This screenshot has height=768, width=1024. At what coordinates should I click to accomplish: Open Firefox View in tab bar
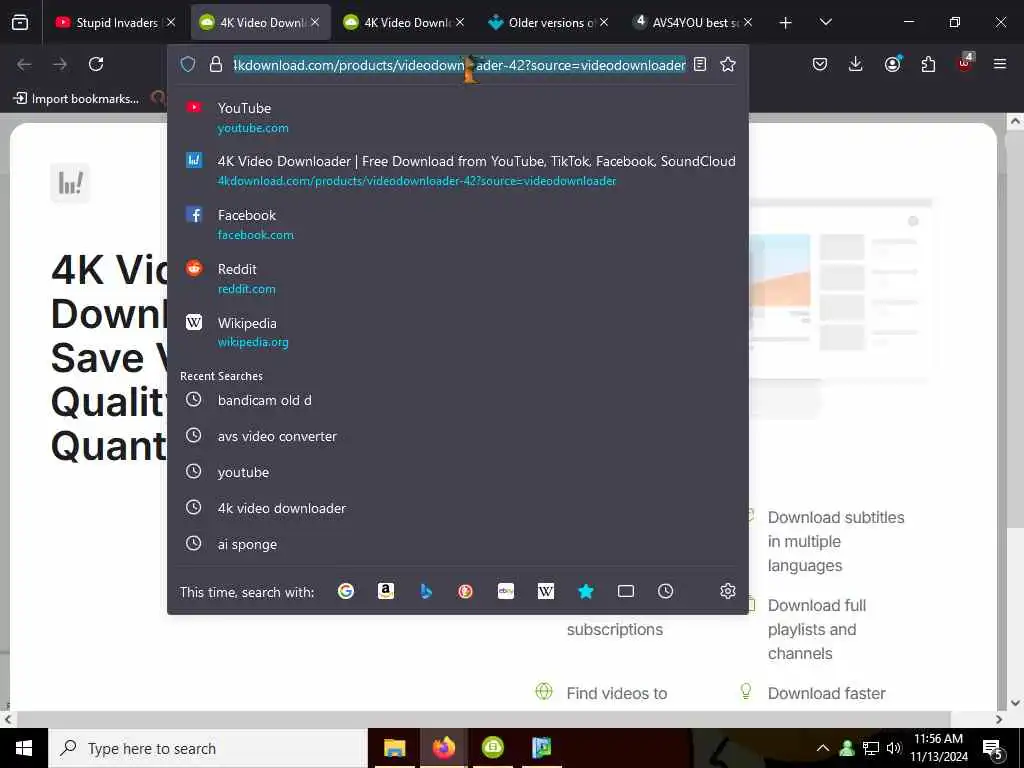click(20, 22)
